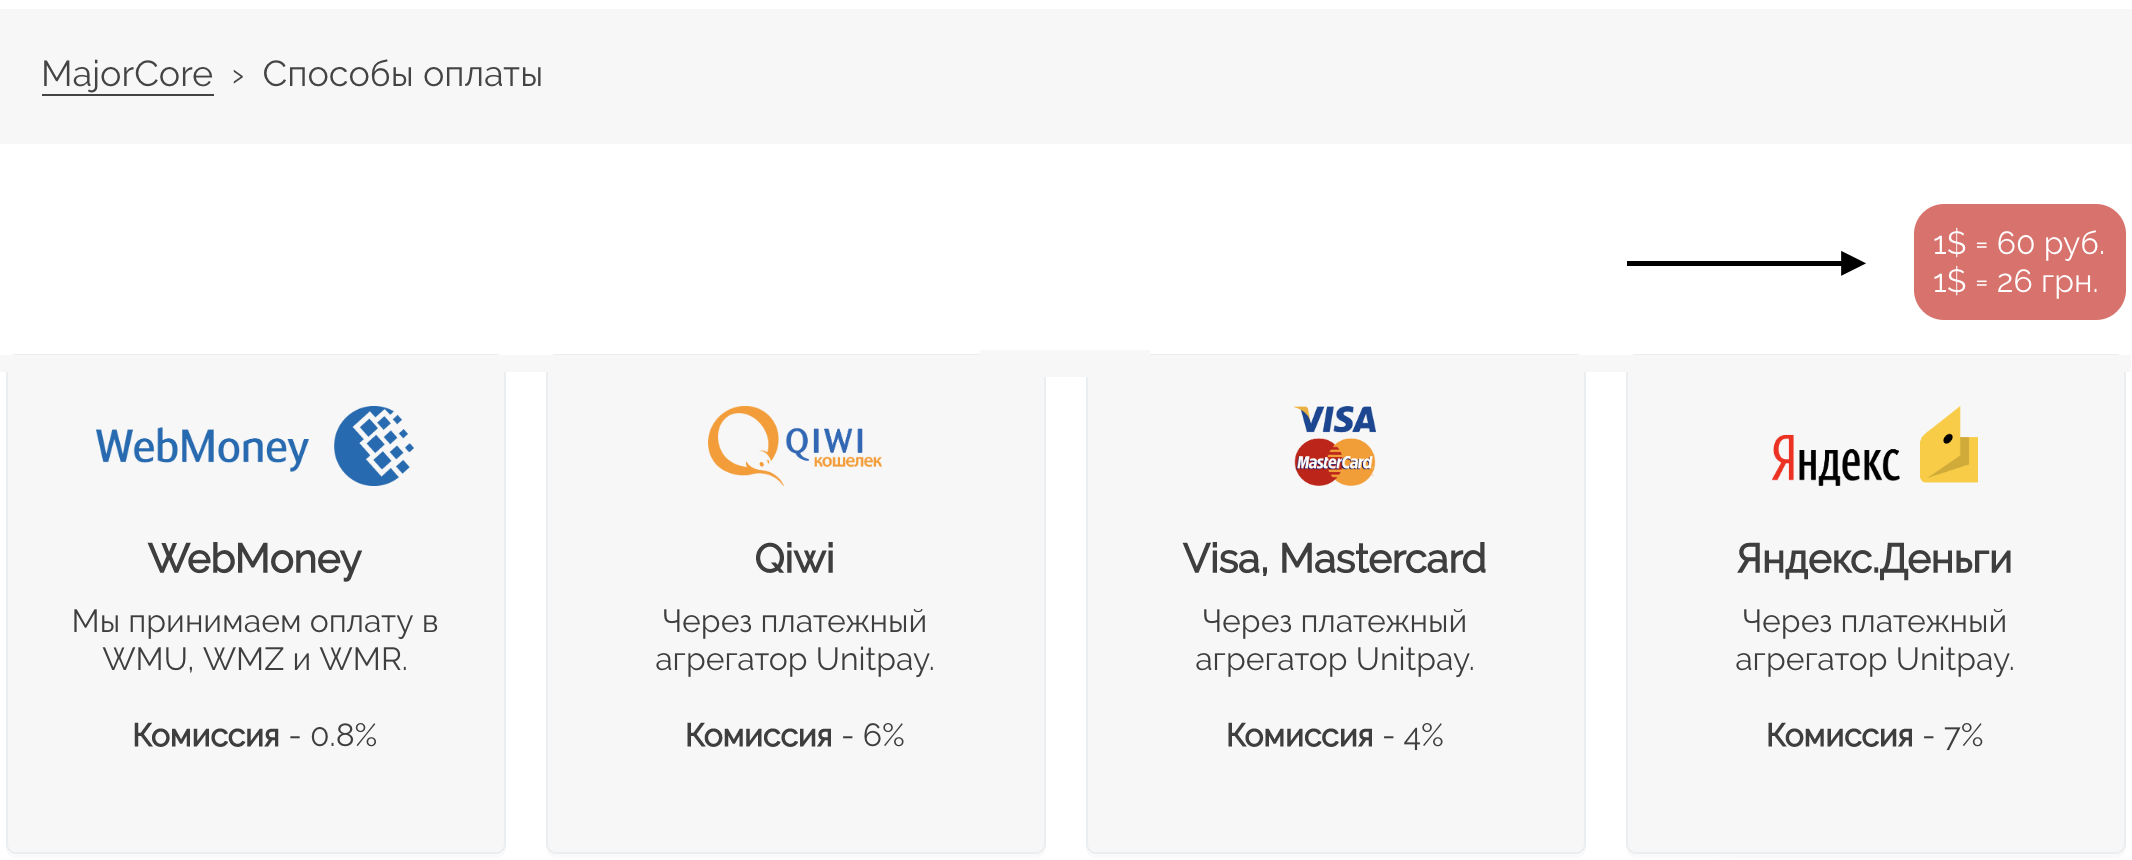Choose the Qiwi payment method title
This screenshot has width=2132, height=860.
pos(795,558)
